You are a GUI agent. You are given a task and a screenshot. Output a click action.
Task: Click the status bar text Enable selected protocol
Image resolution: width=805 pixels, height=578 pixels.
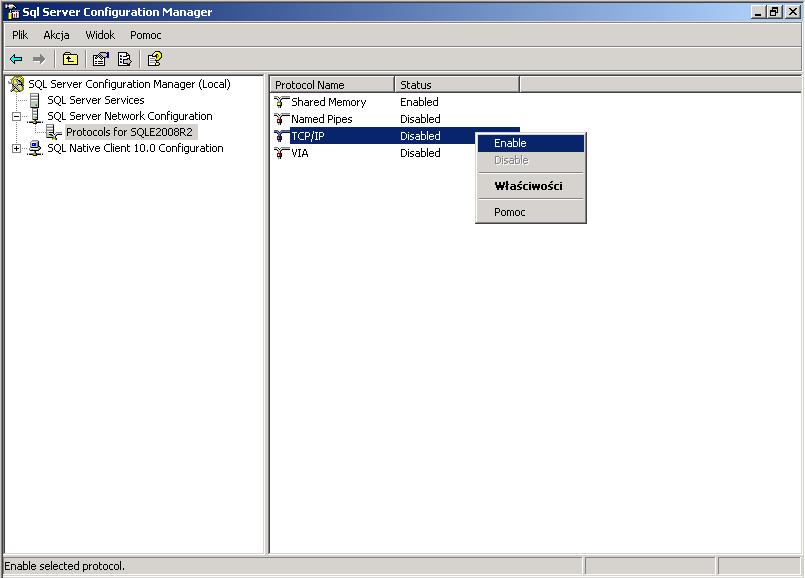64,566
